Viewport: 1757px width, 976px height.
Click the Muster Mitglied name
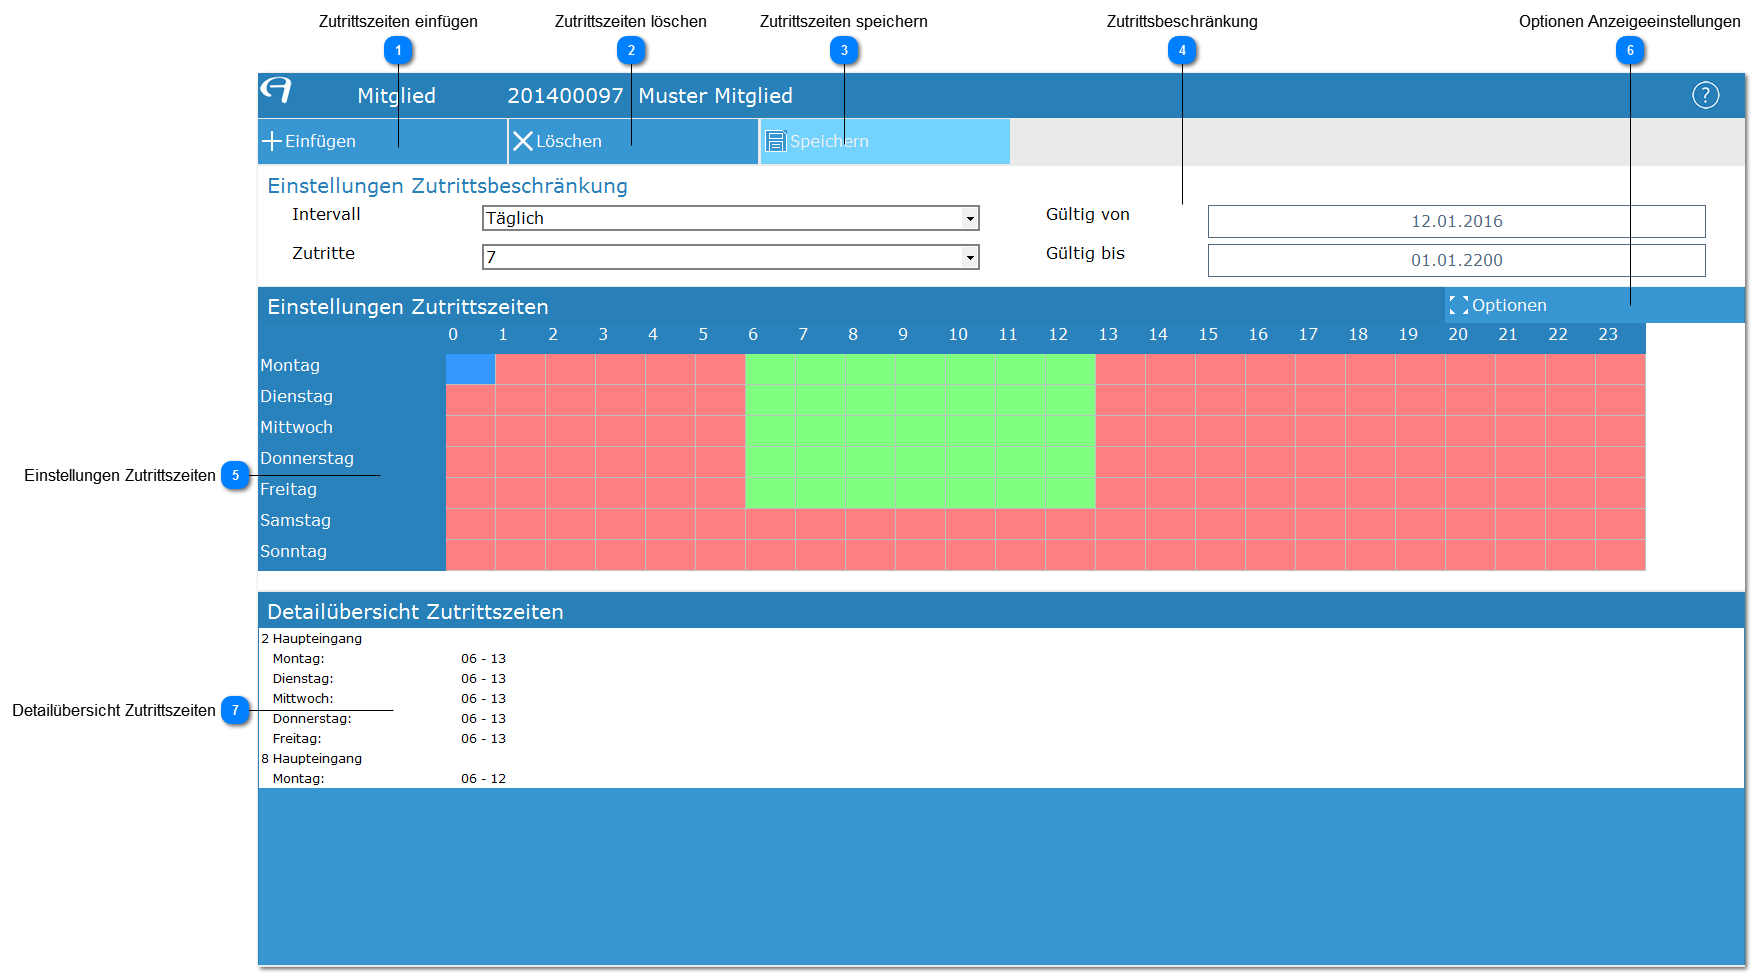pos(716,96)
